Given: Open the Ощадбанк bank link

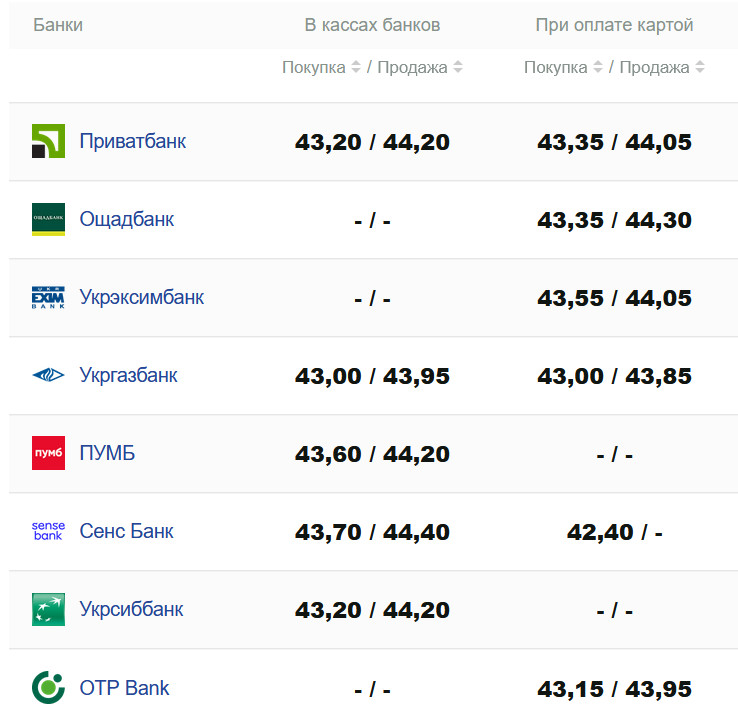Looking at the screenshot, I should coord(127,219).
